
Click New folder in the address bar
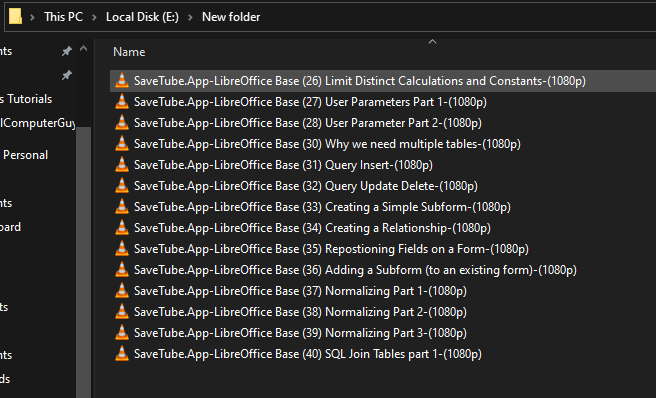(x=231, y=17)
